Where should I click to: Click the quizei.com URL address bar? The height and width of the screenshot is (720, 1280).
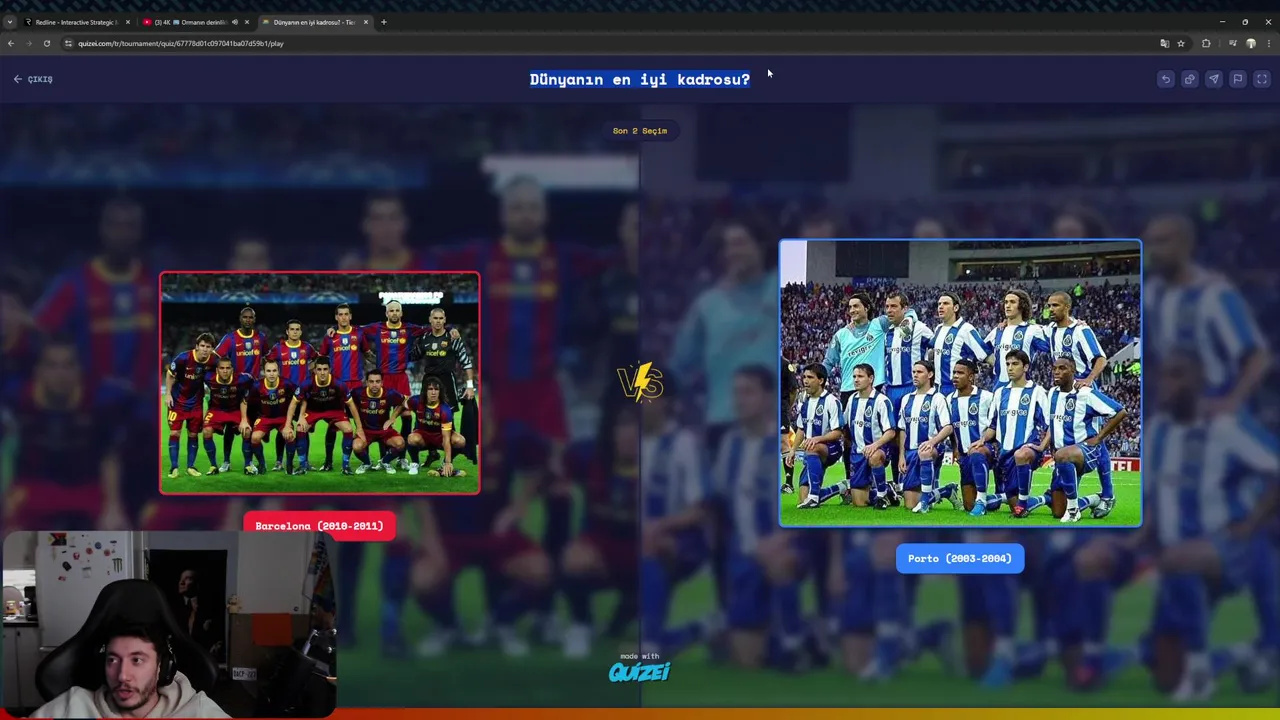point(610,43)
